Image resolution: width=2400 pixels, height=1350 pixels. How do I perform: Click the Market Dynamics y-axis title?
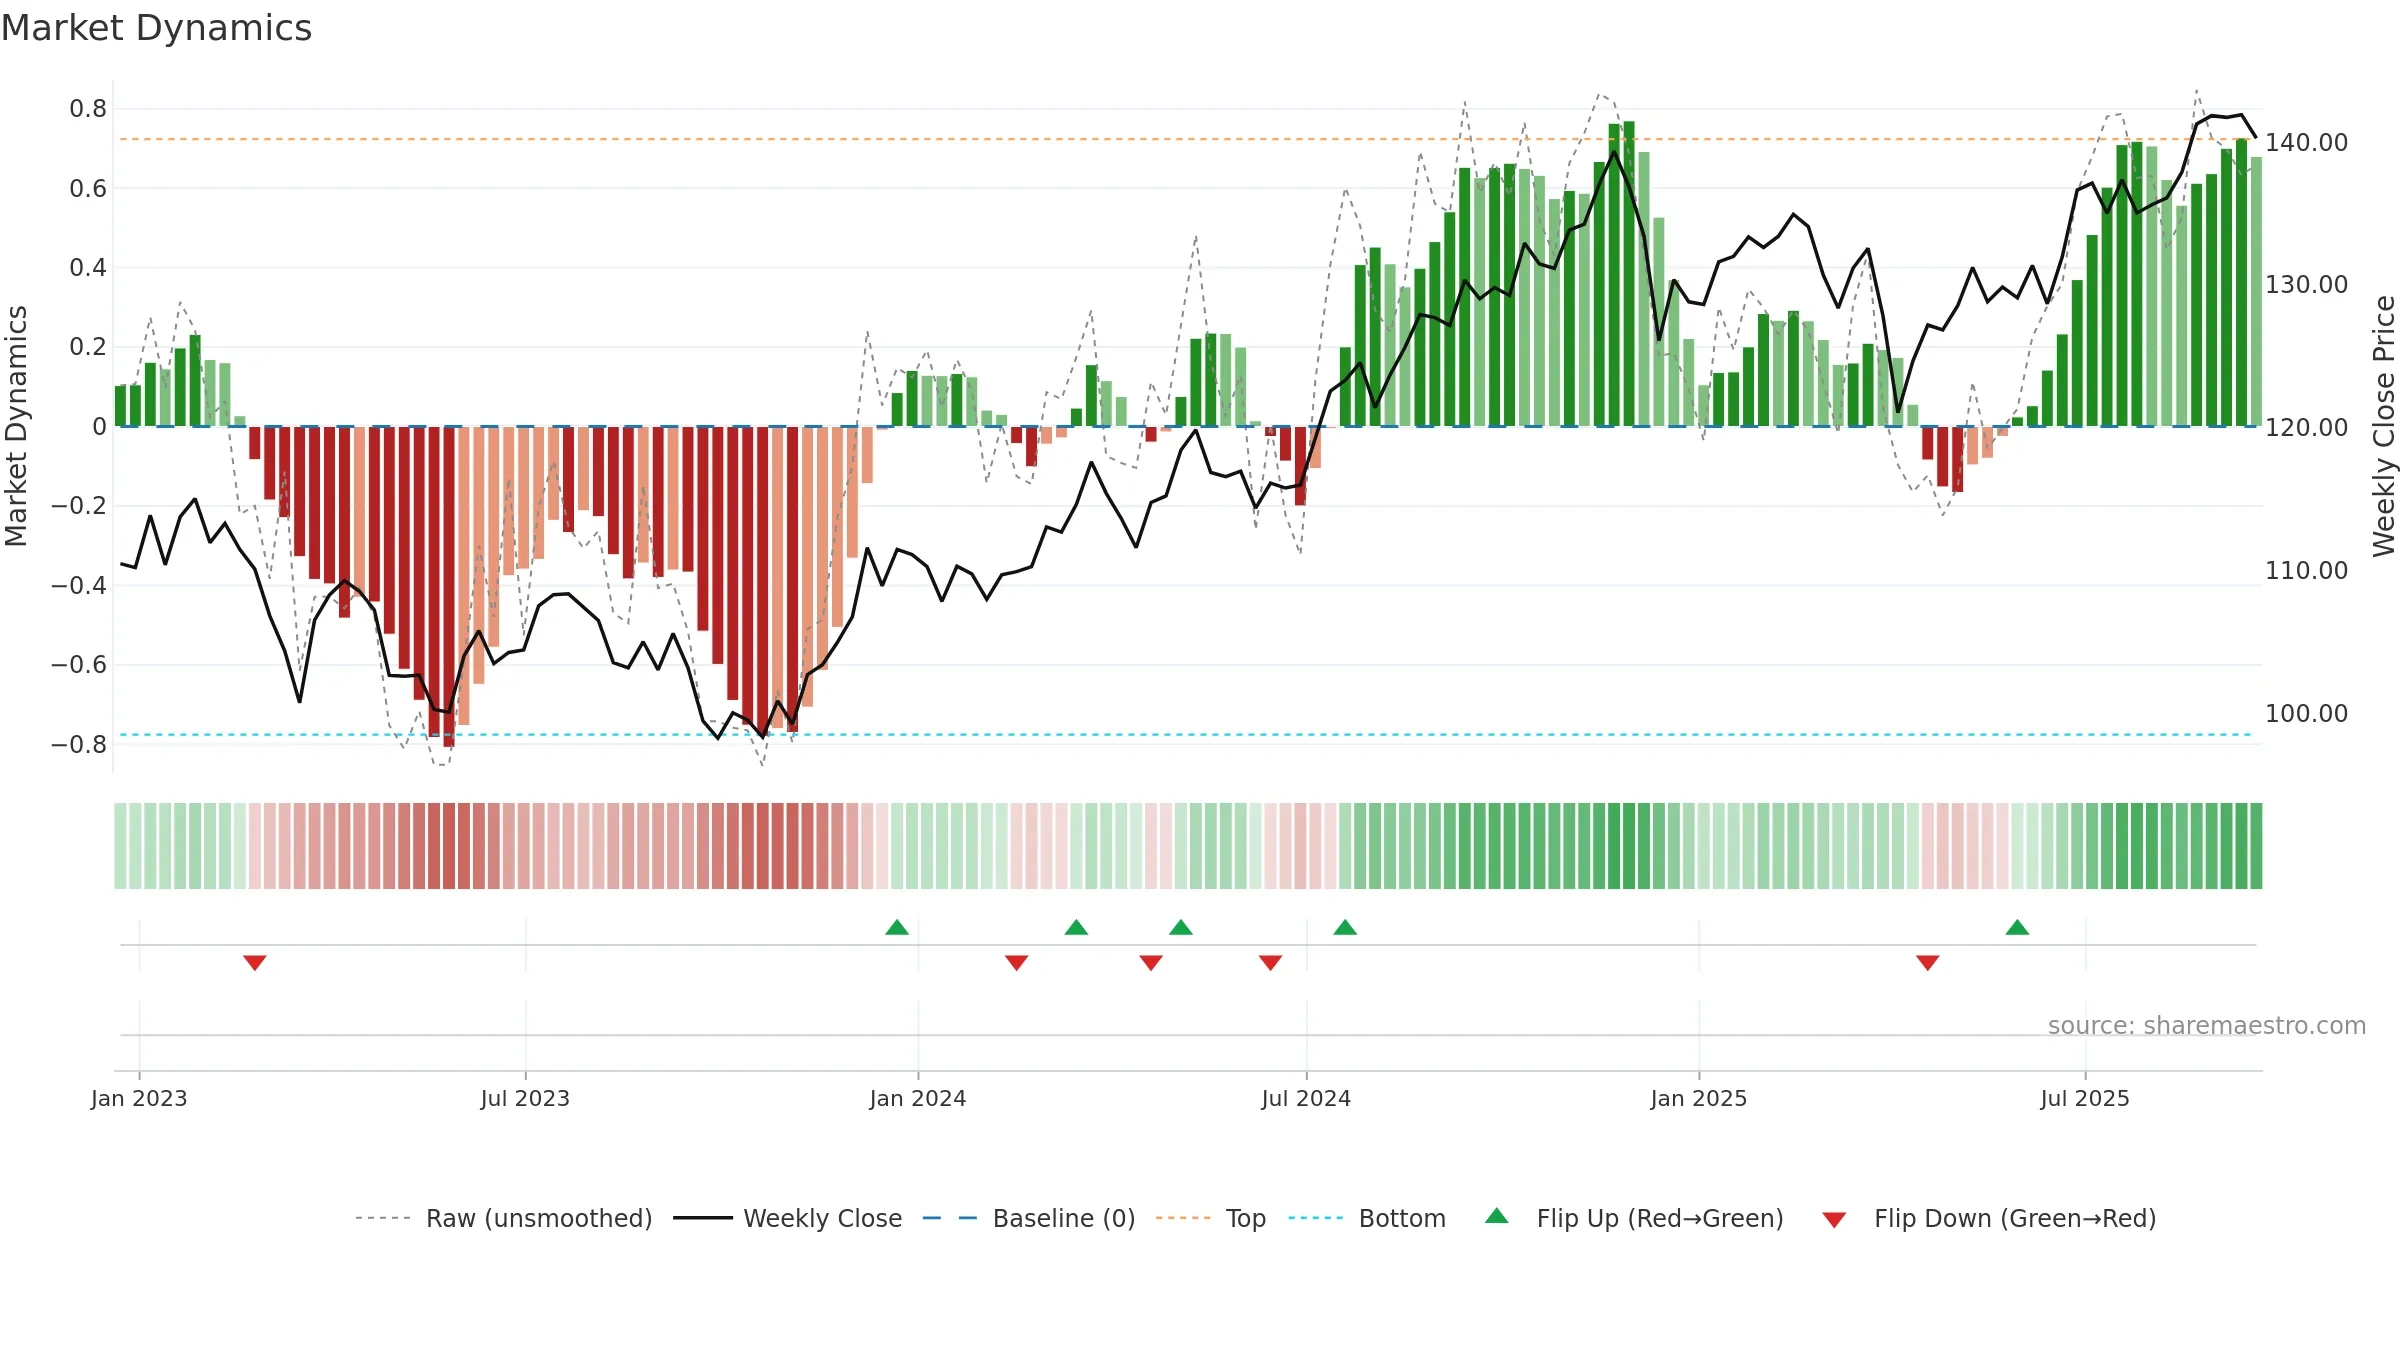tap(16, 426)
